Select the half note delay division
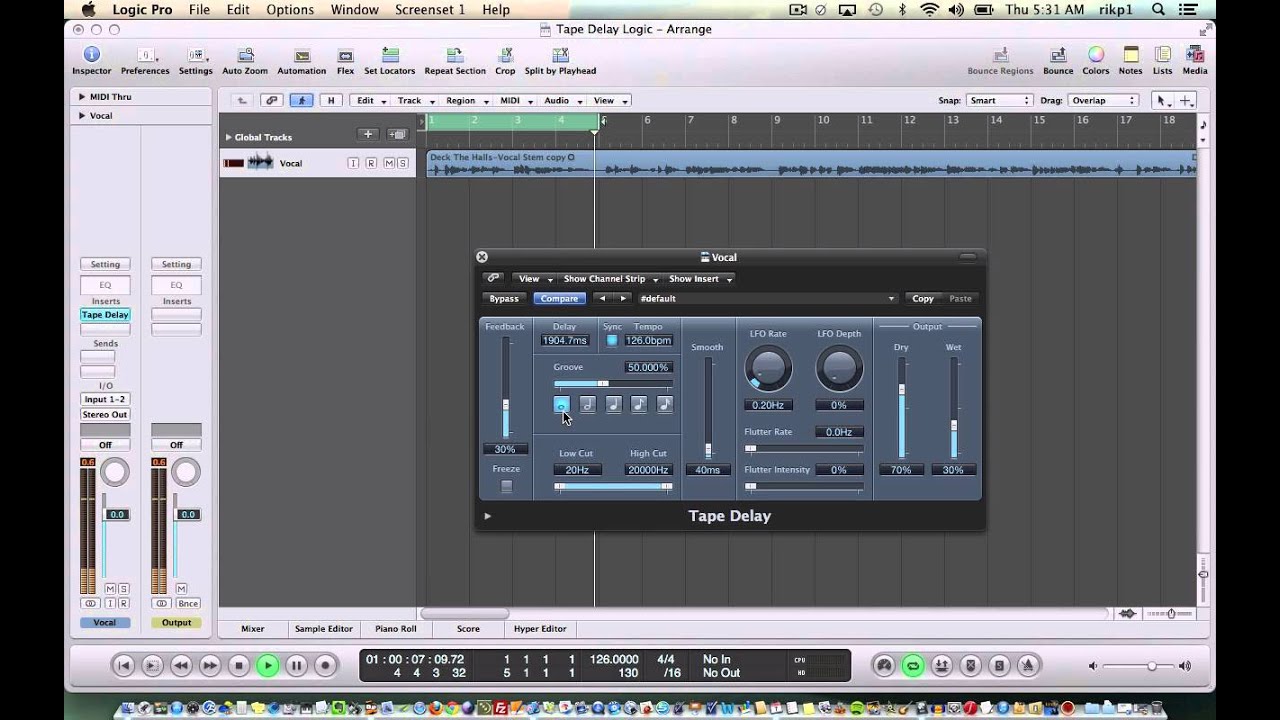 [x=588, y=404]
